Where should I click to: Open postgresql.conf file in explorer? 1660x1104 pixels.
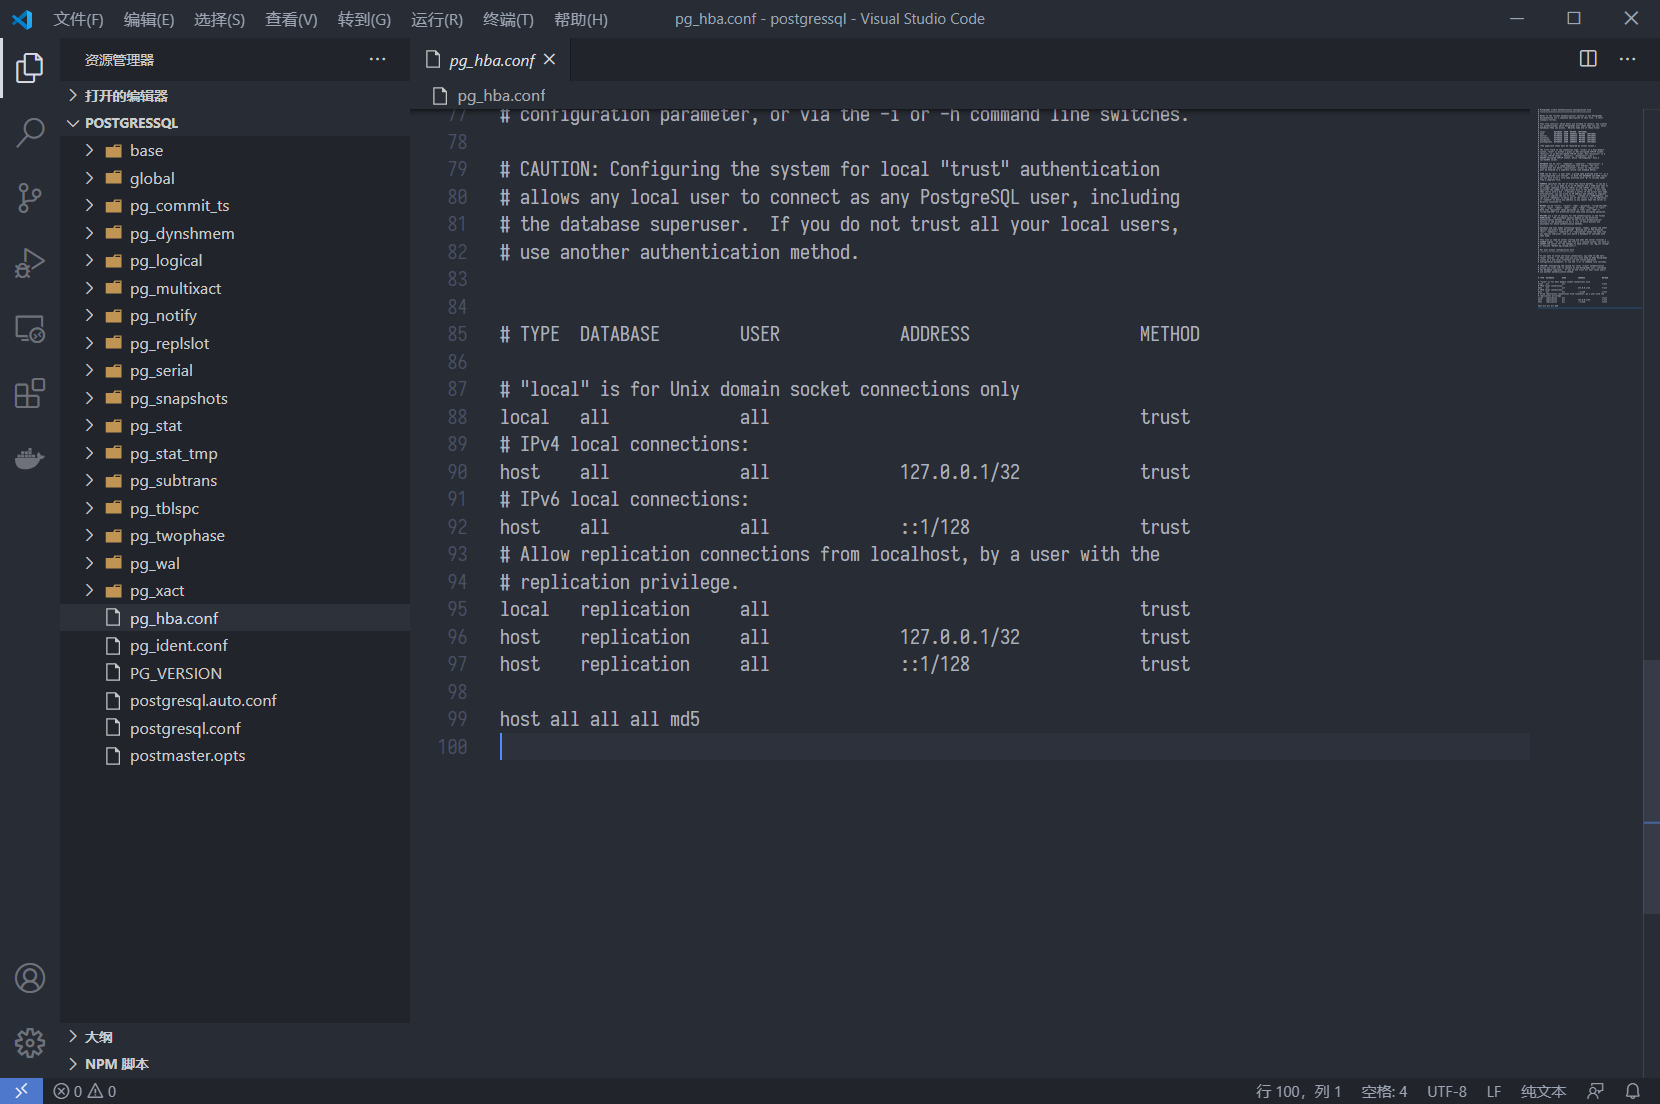(185, 728)
